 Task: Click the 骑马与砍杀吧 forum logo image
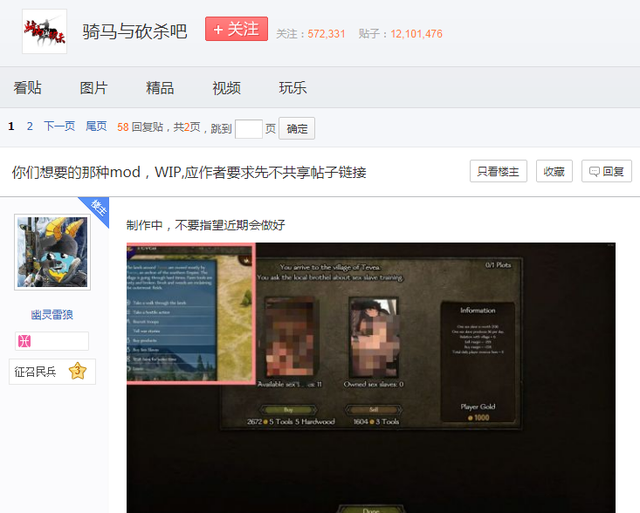[44, 31]
